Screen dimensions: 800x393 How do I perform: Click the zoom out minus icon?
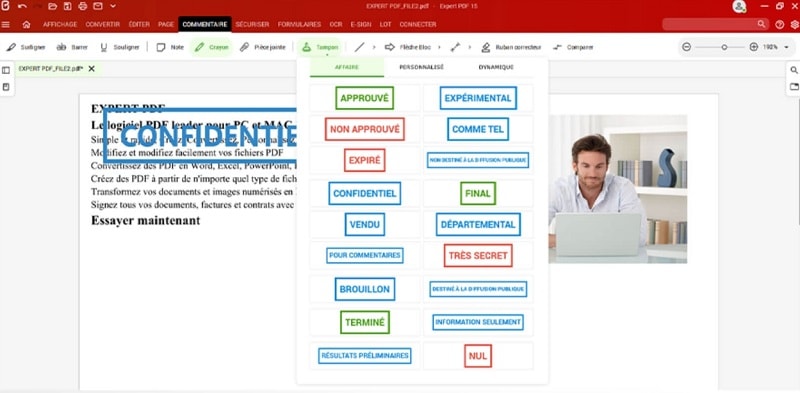pyautogui.click(x=686, y=47)
